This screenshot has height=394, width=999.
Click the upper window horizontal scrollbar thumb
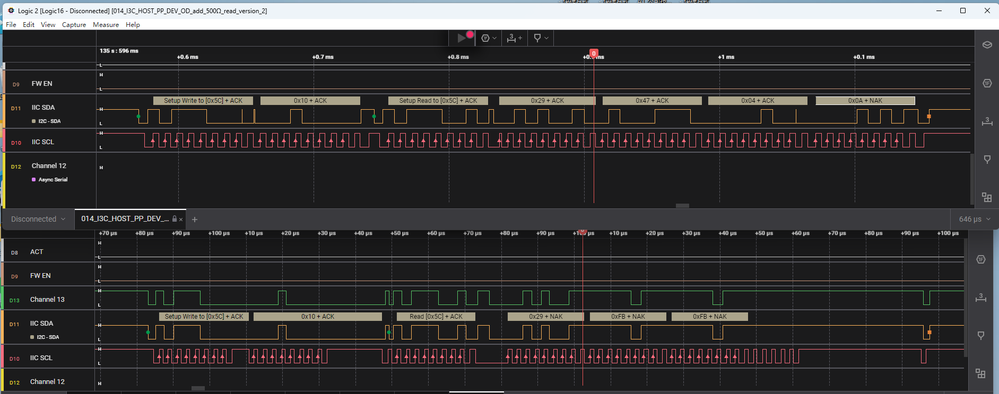pyautogui.click(x=682, y=205)
